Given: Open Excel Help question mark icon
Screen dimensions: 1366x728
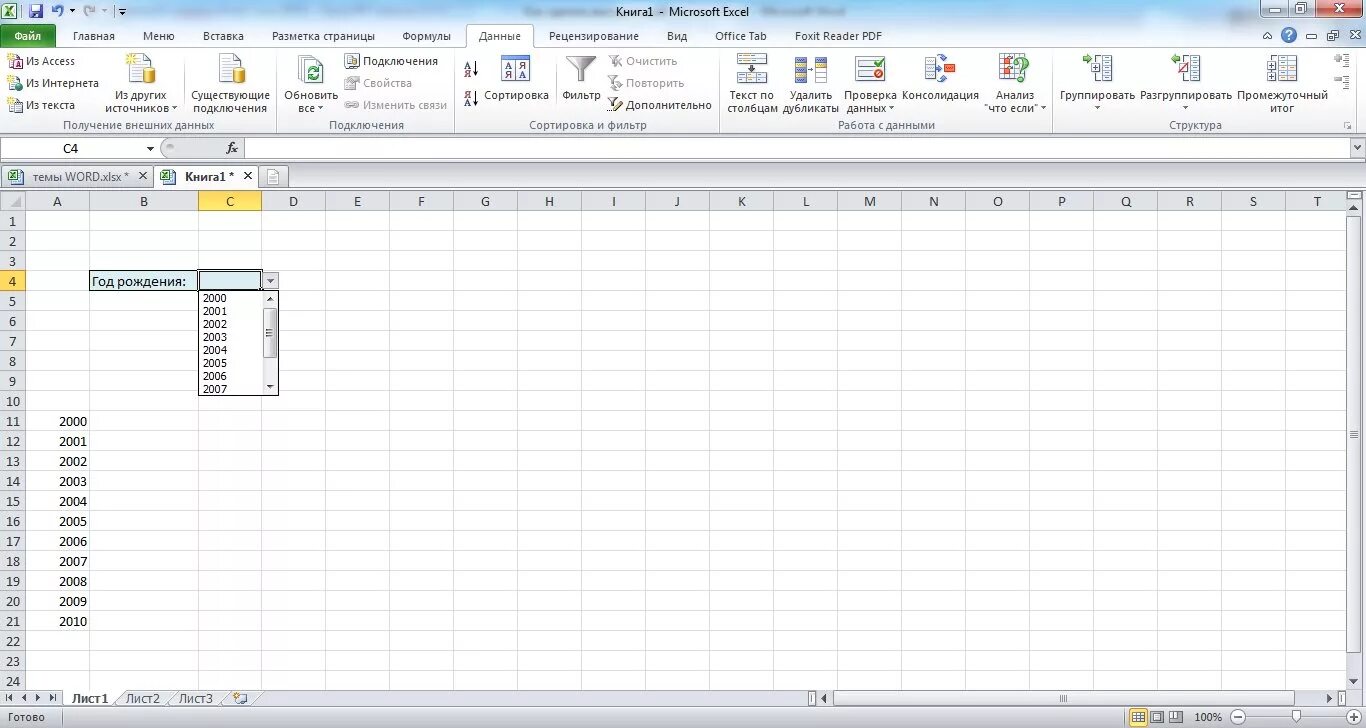Looking at the screenshot, I should [x=1289, y=35].
